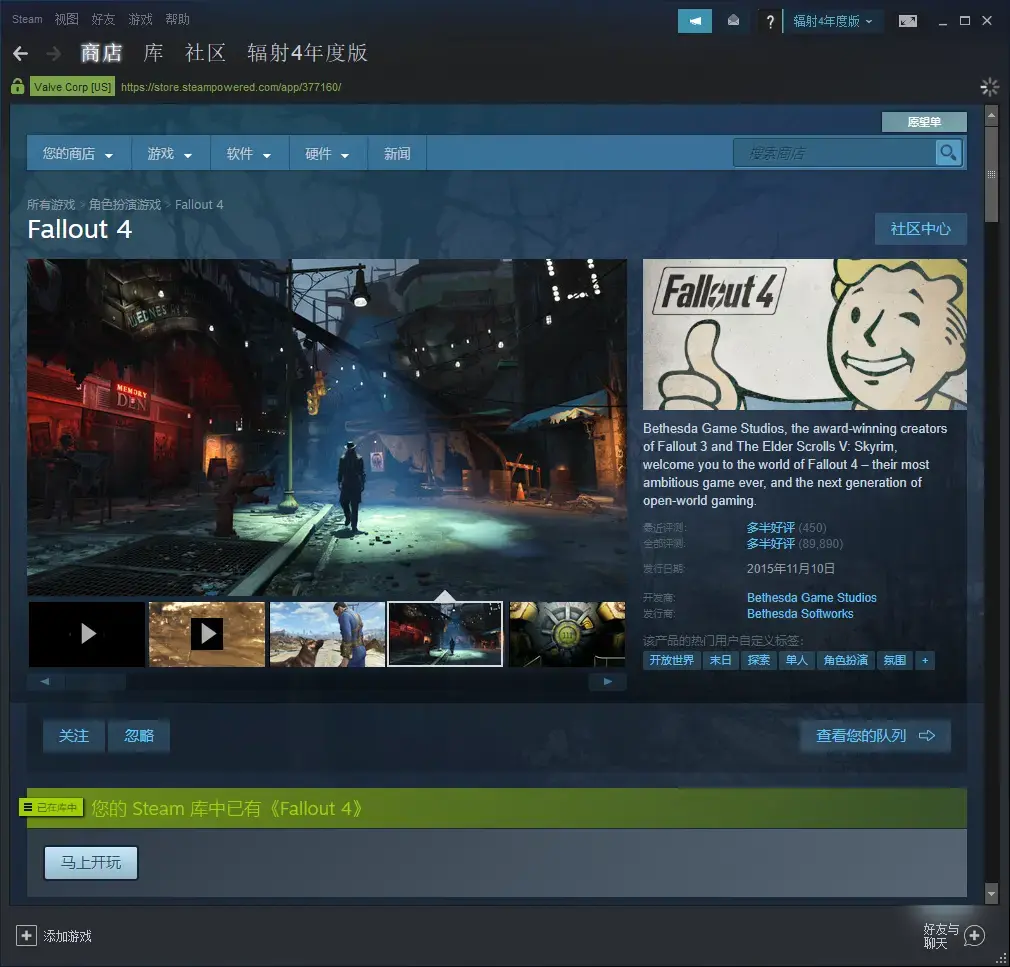
Task: Click the thumbnail strip scrollbar handle
Action: [x=95, y=681]
